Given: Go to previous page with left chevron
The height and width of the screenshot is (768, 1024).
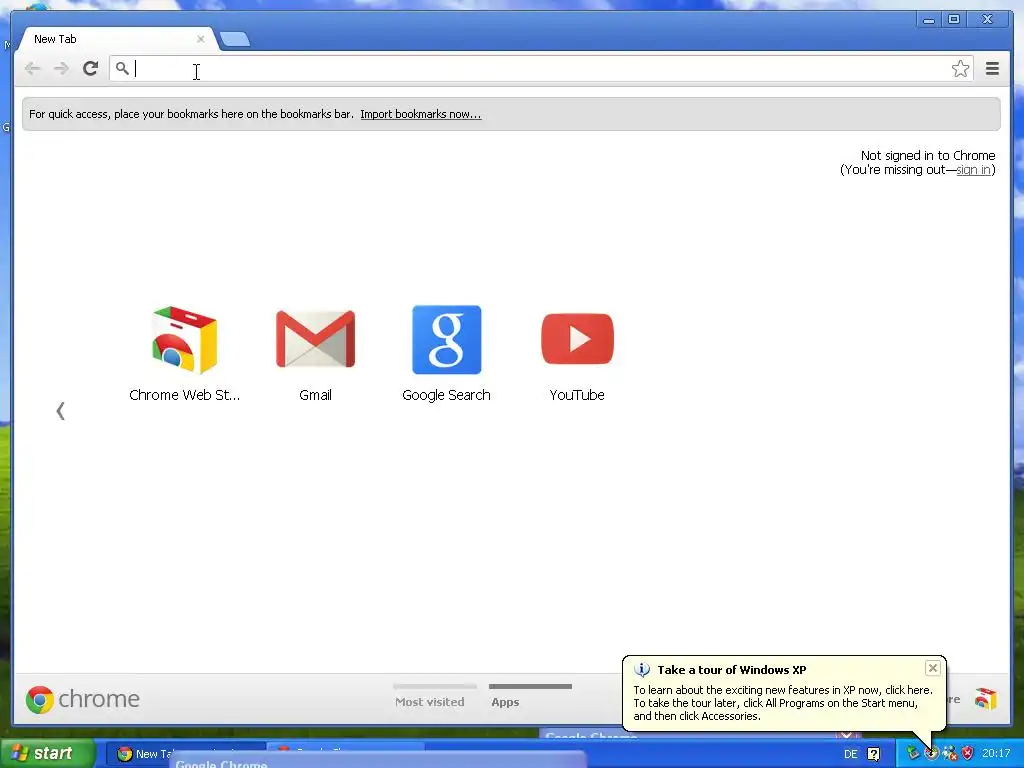Looking at the screenshot, I should (61, 411).
